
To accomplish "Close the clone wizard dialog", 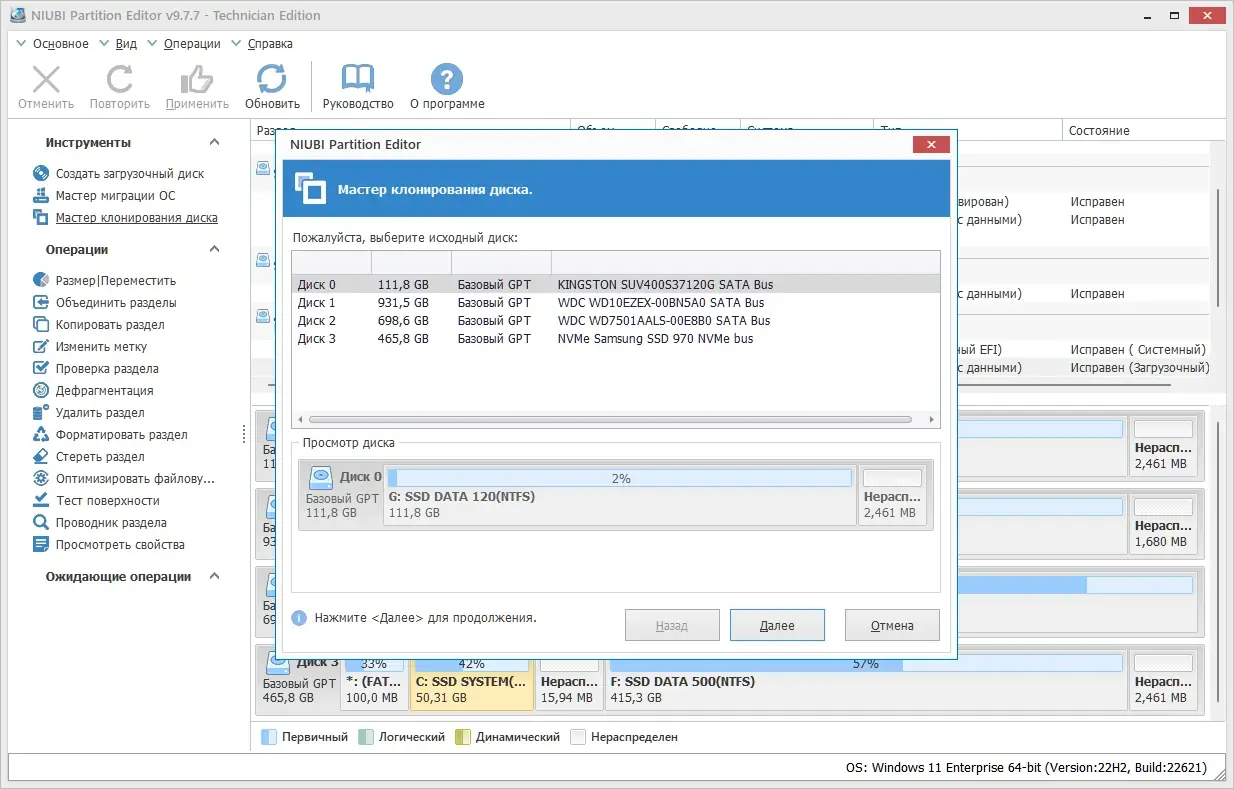I will click(x=931, y=145).
